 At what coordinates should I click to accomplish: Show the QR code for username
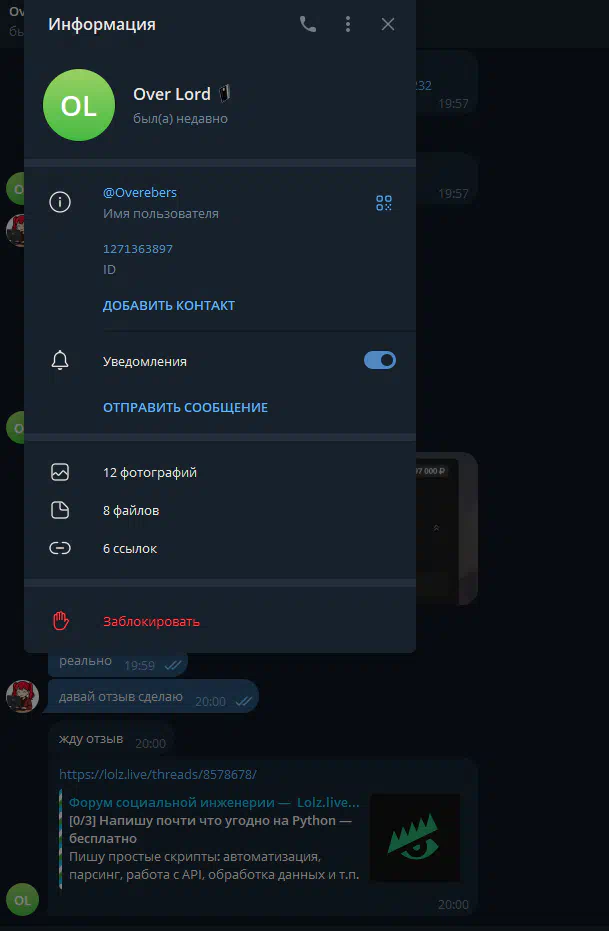point(383,203)
